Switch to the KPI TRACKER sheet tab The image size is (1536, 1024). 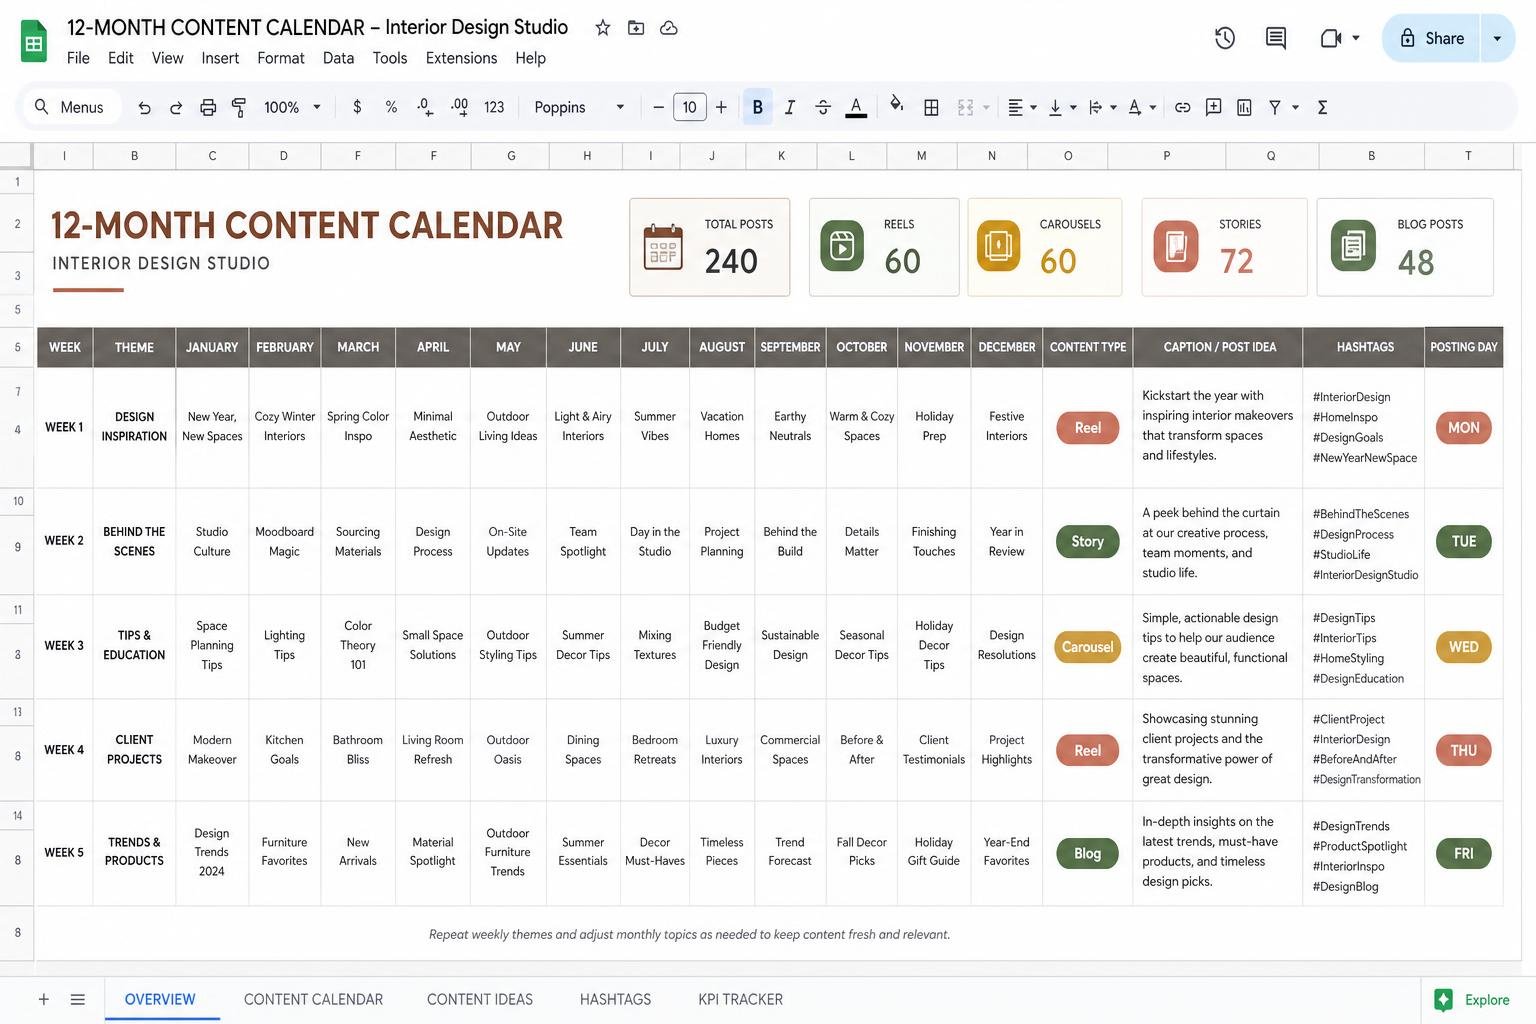point(740,999)
